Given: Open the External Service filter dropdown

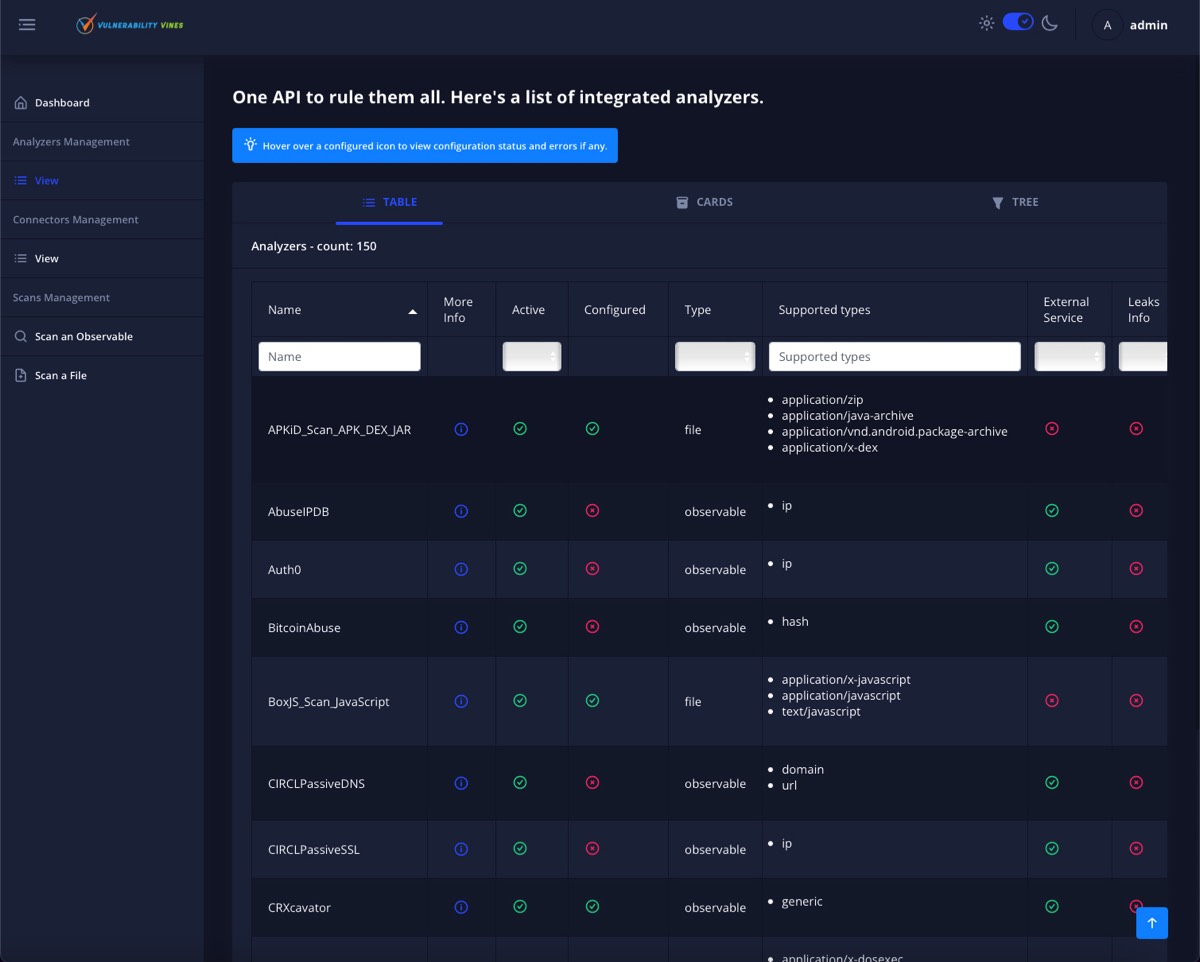Looking at the screenshot, I should [x=1069, y=356].
